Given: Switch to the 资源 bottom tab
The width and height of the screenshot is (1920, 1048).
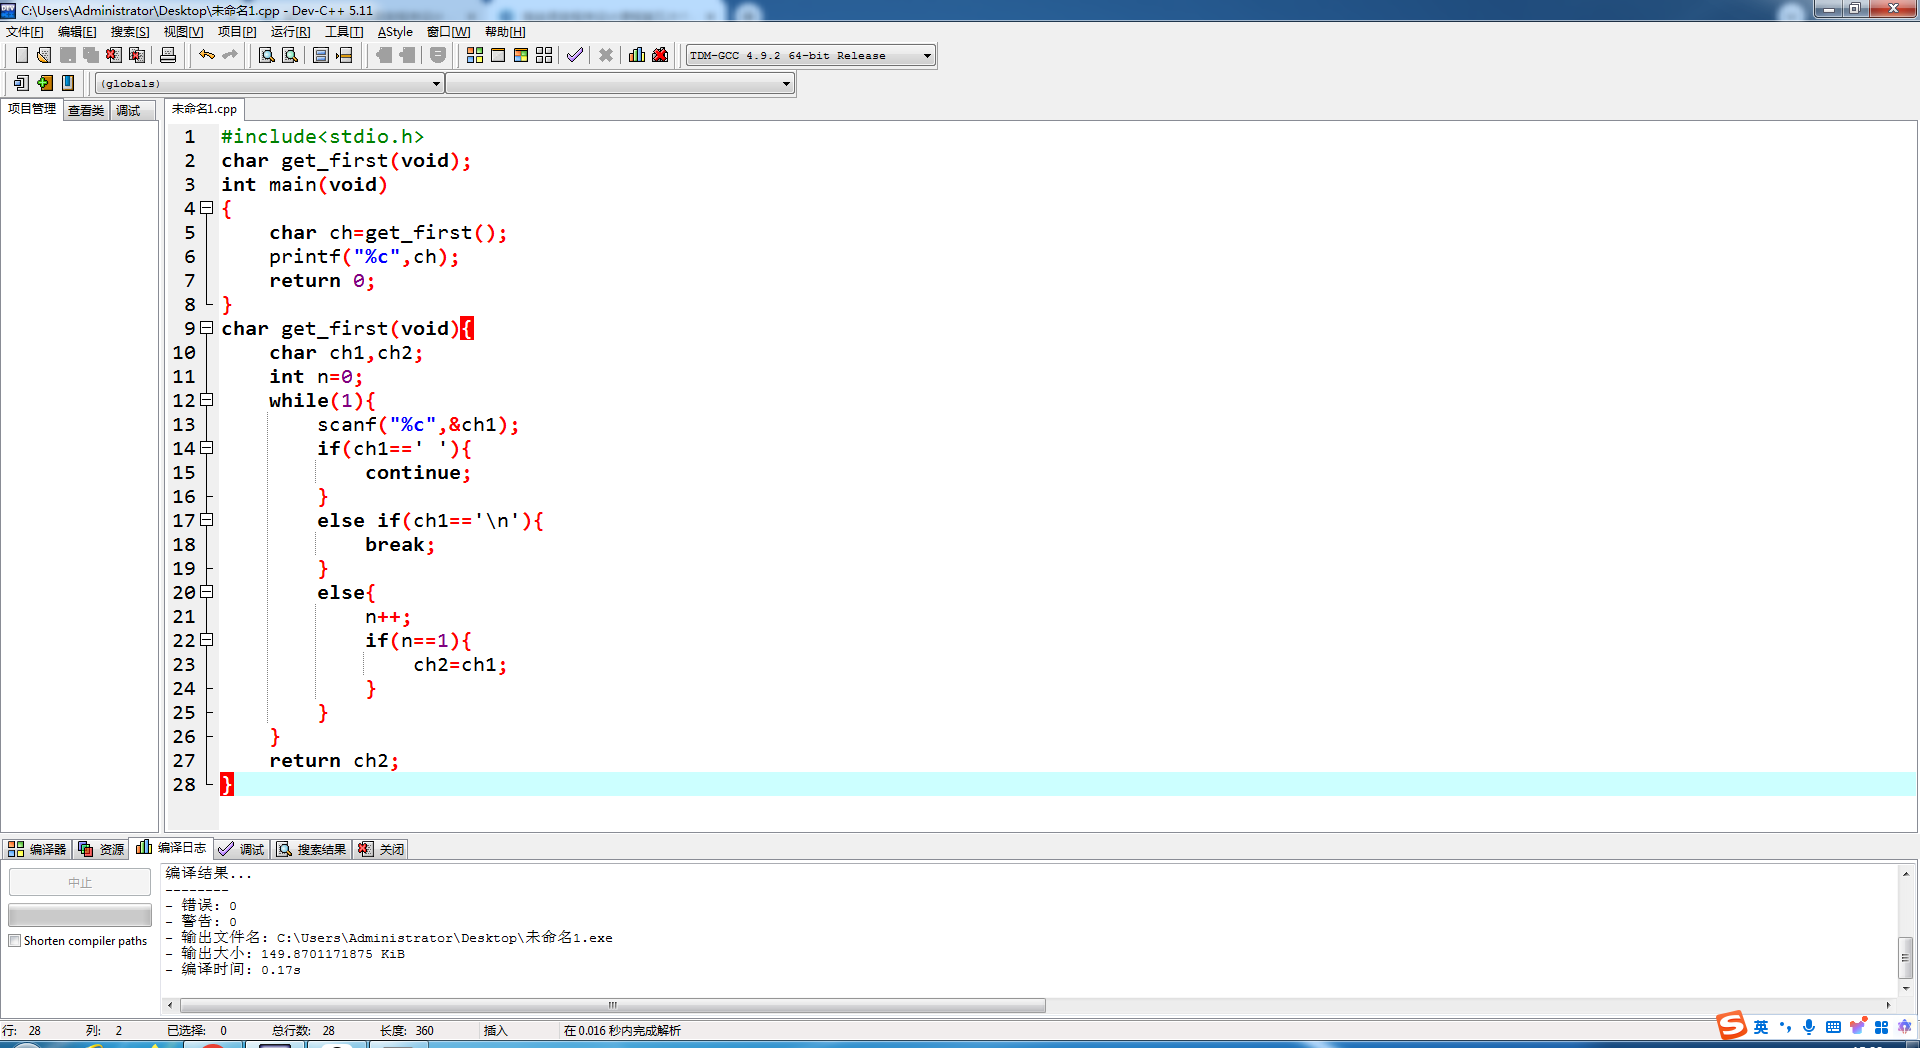Looking at the screenshot, I should click(x=101, y=849).
